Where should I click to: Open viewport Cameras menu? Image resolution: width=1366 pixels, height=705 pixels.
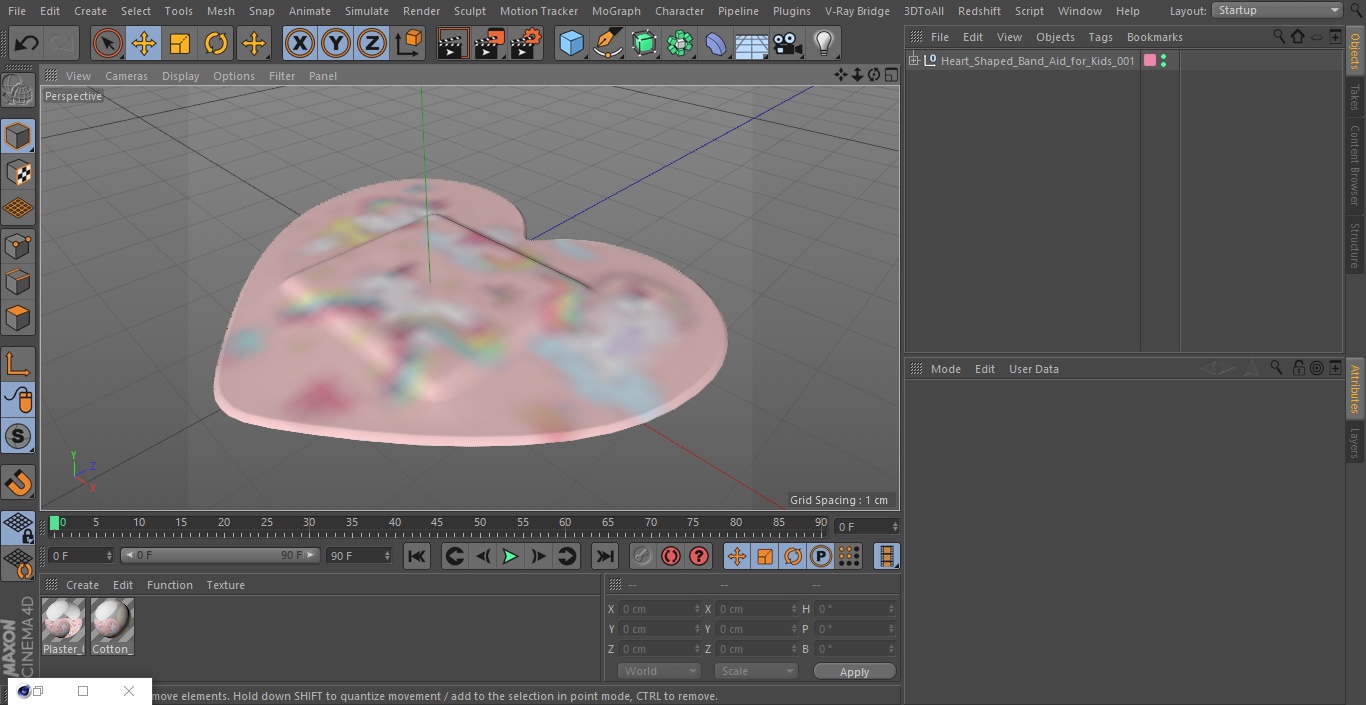(x=126, y=76)
